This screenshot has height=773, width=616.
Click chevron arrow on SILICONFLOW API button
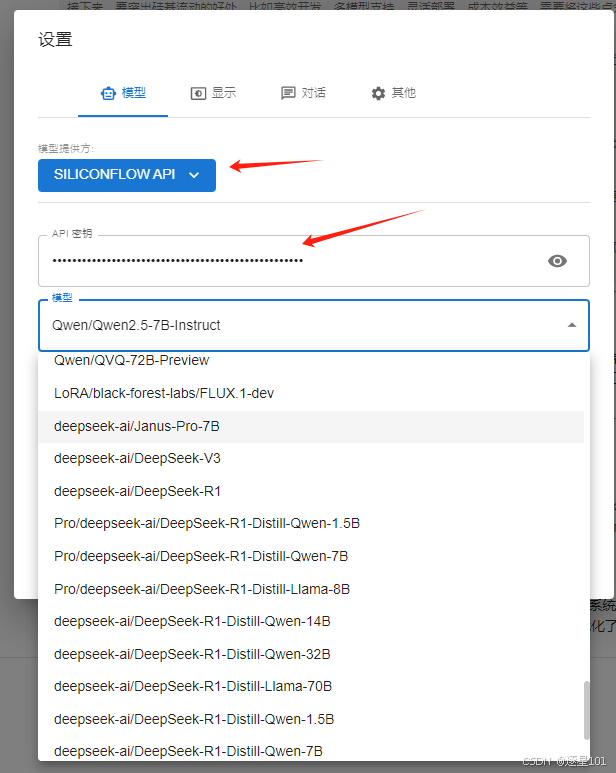tap(194, 175)
